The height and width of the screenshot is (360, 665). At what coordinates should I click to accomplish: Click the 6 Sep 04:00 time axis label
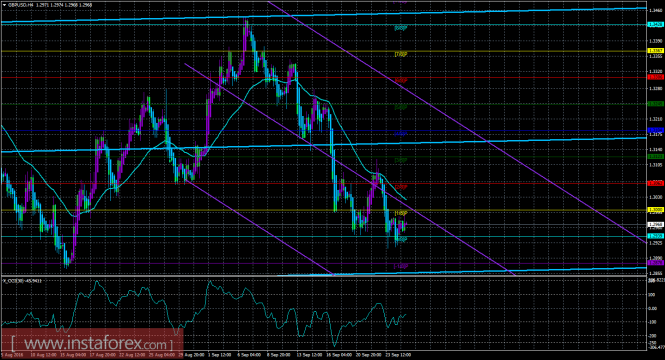pos(249,354)
